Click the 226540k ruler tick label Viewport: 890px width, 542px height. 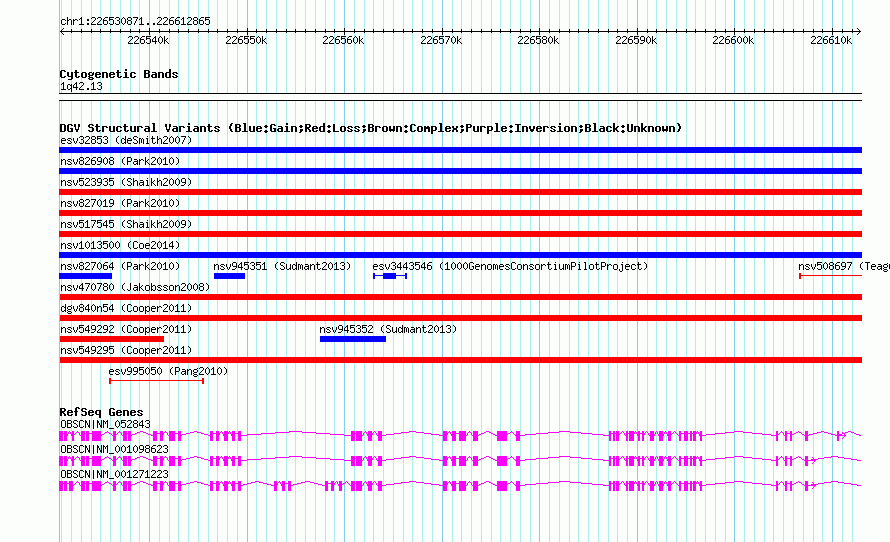pos(148,40)
